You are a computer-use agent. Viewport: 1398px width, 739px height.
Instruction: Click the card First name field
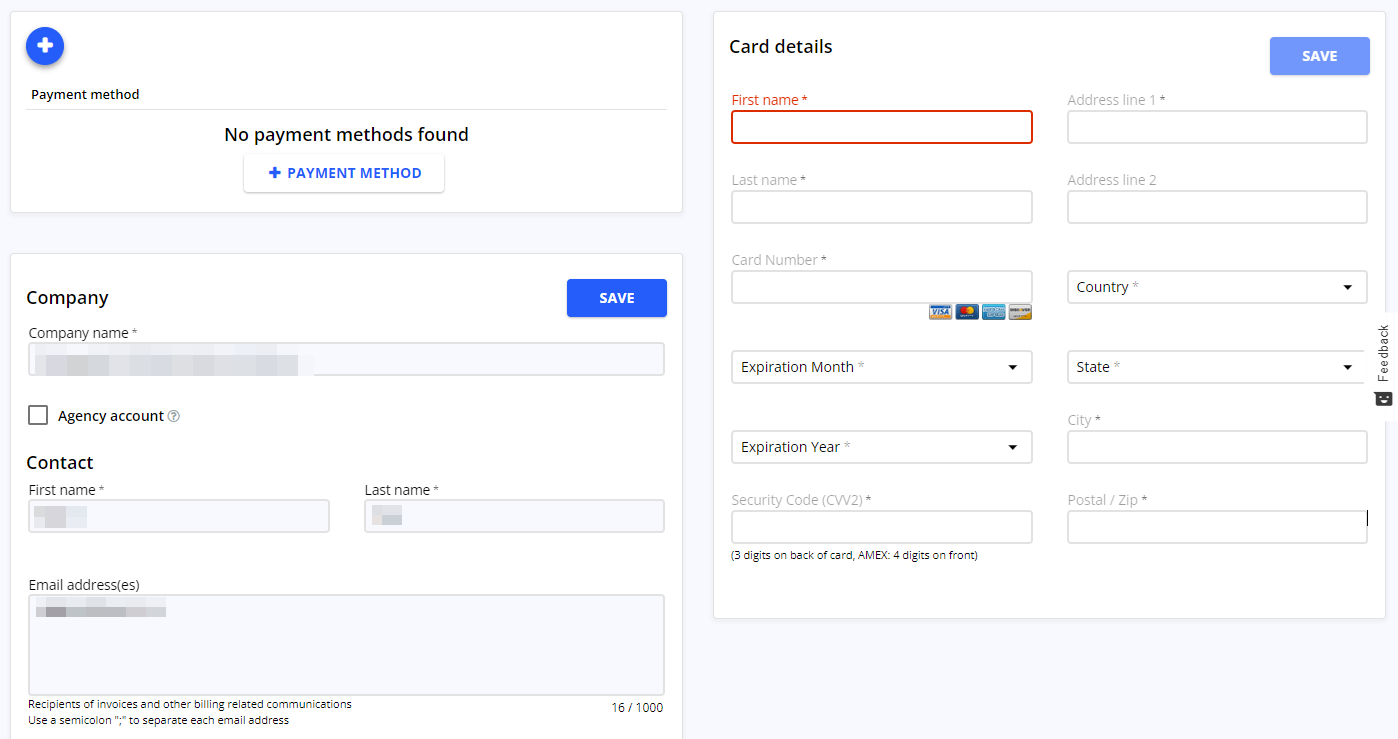[881, 127]
